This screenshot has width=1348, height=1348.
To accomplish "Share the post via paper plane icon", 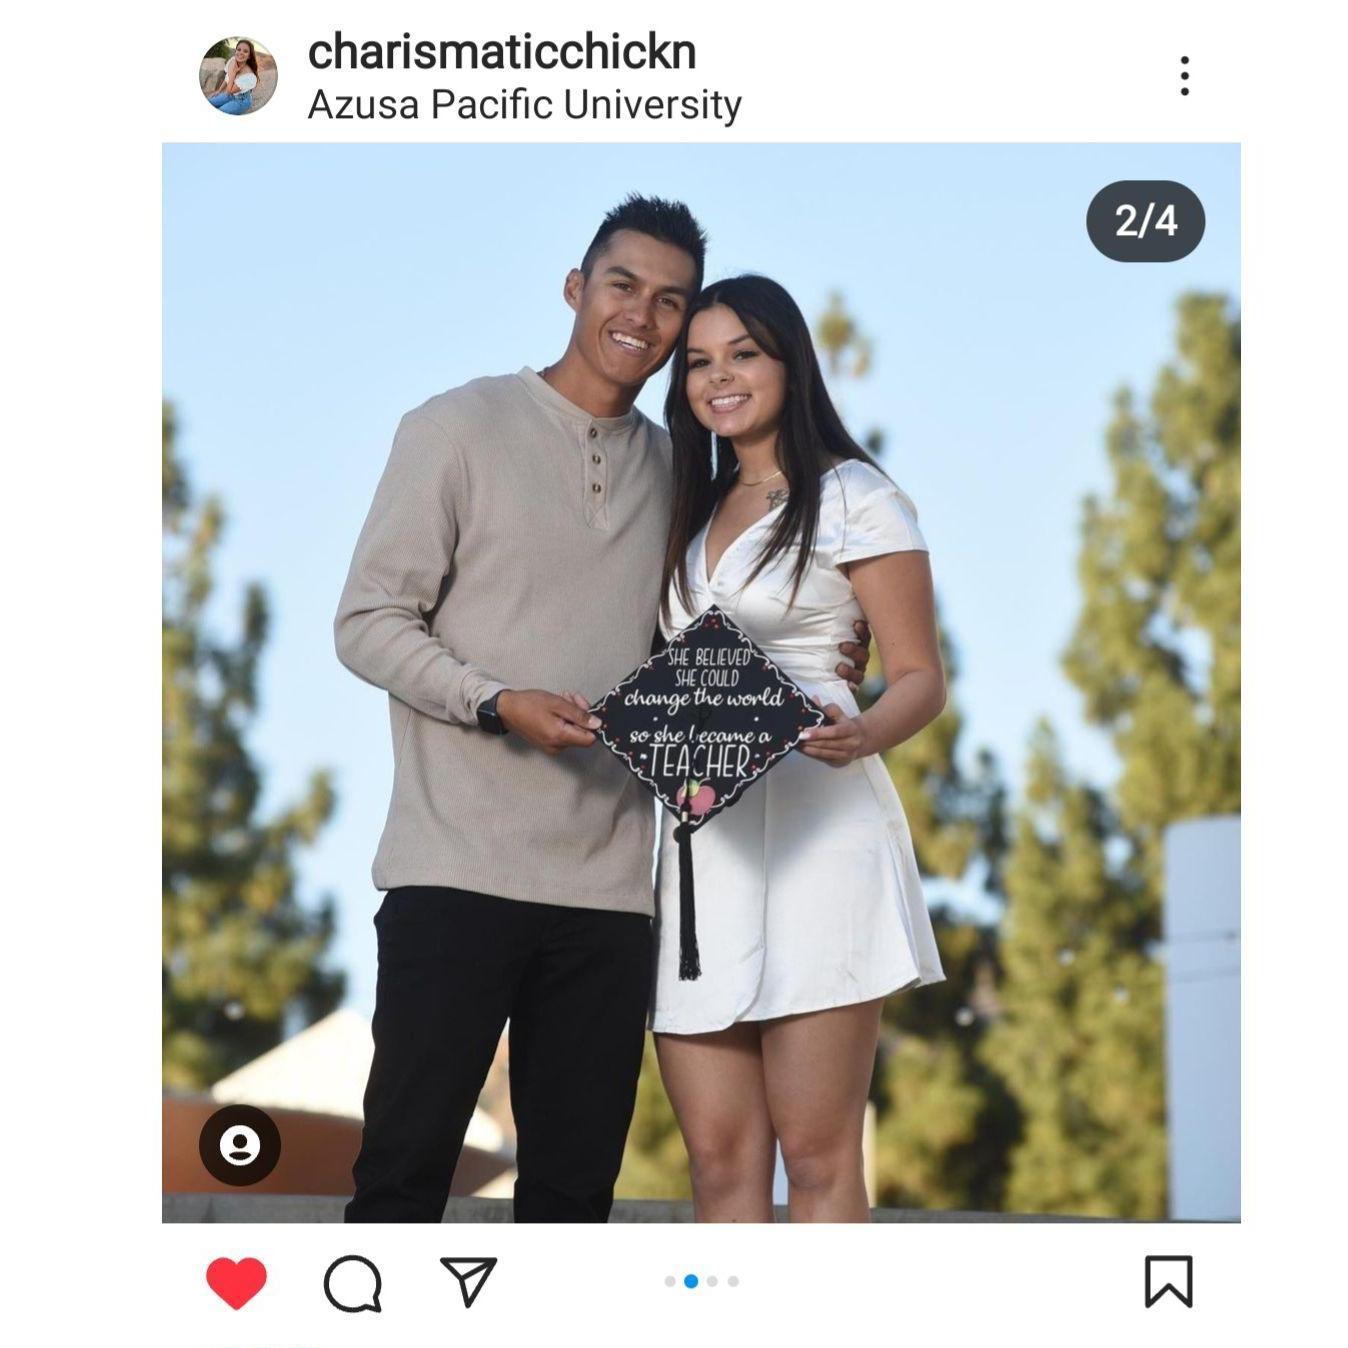I will 468,1281.
